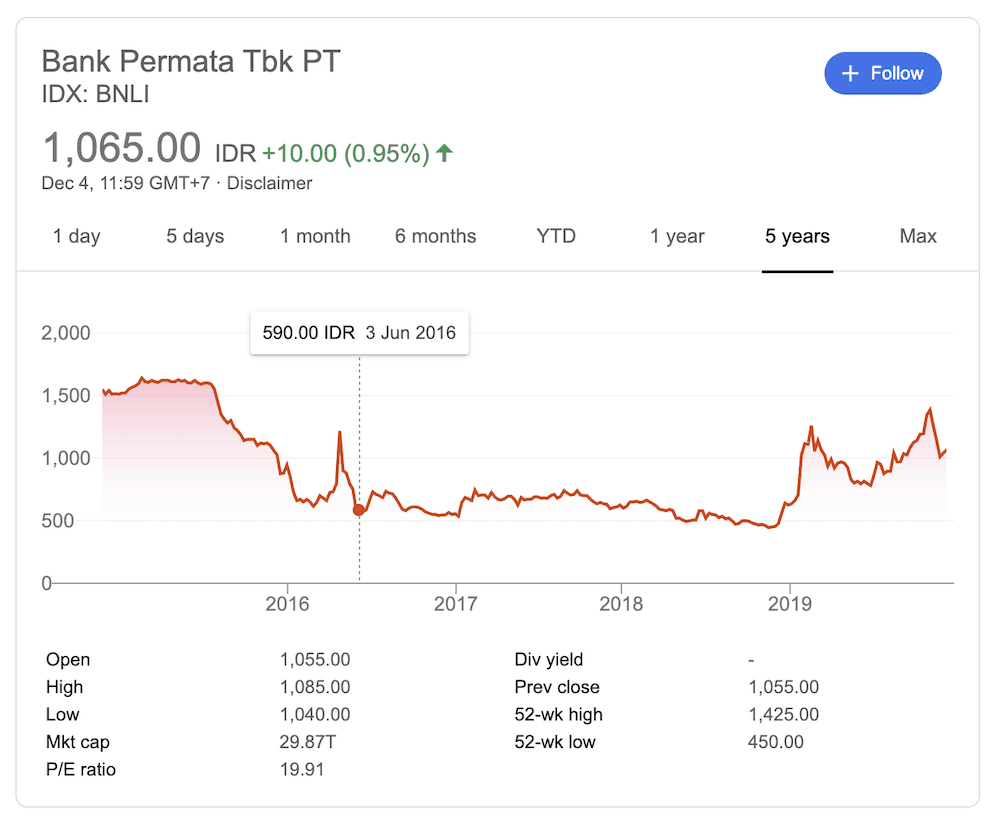Click the active 5 years tab
1000x823 pixels.
point(797,236)
